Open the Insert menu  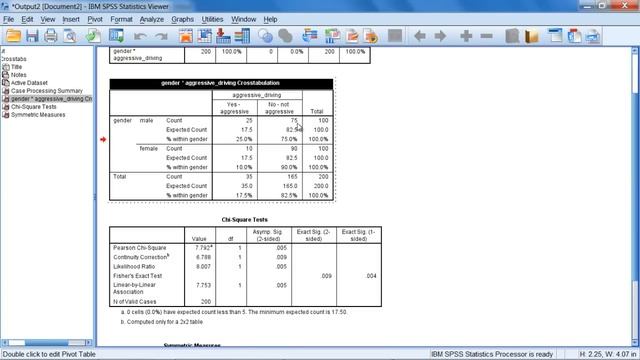pos(71,19)
